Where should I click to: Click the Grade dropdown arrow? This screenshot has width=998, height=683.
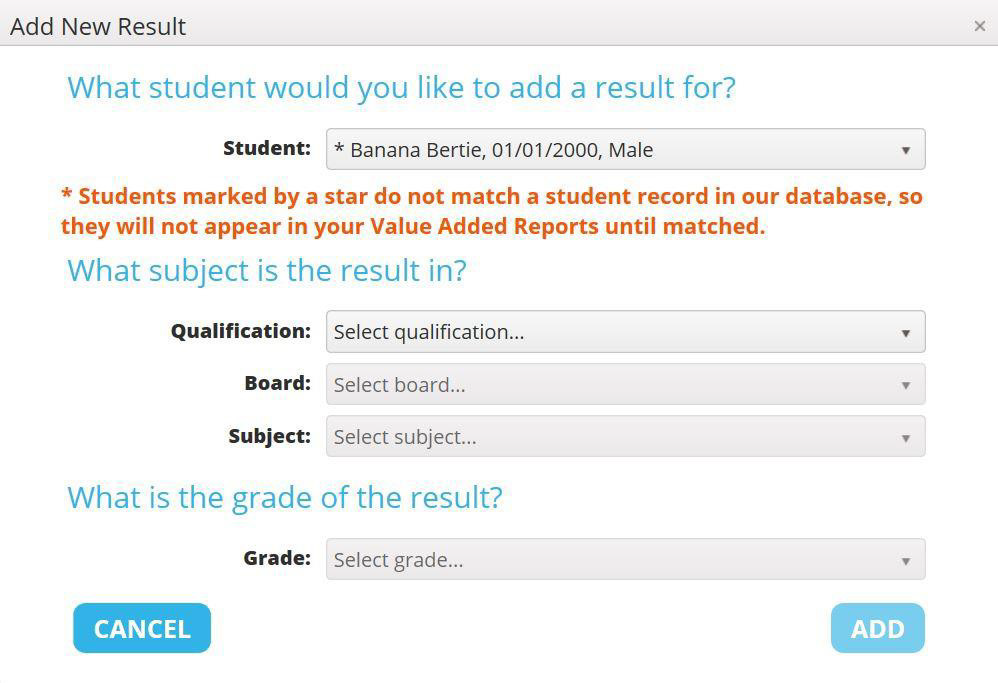905,561
